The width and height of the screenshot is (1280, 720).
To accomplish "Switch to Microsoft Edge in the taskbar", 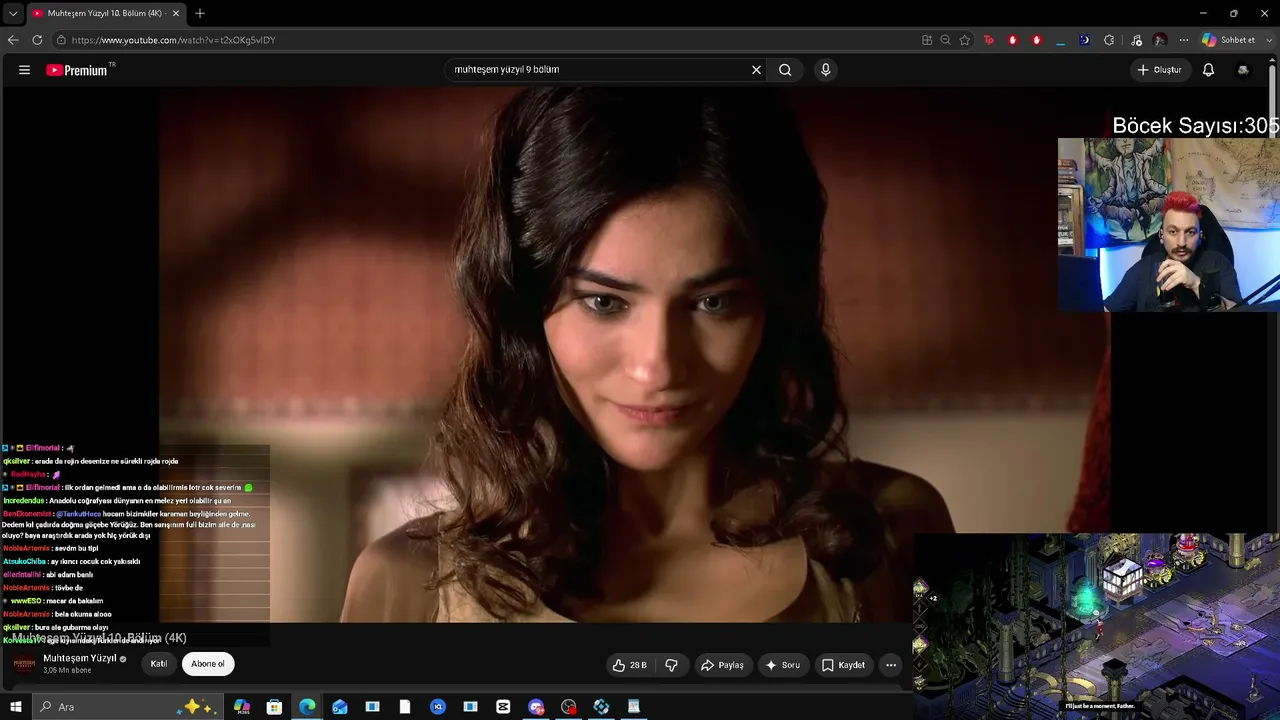I will 307,707.
